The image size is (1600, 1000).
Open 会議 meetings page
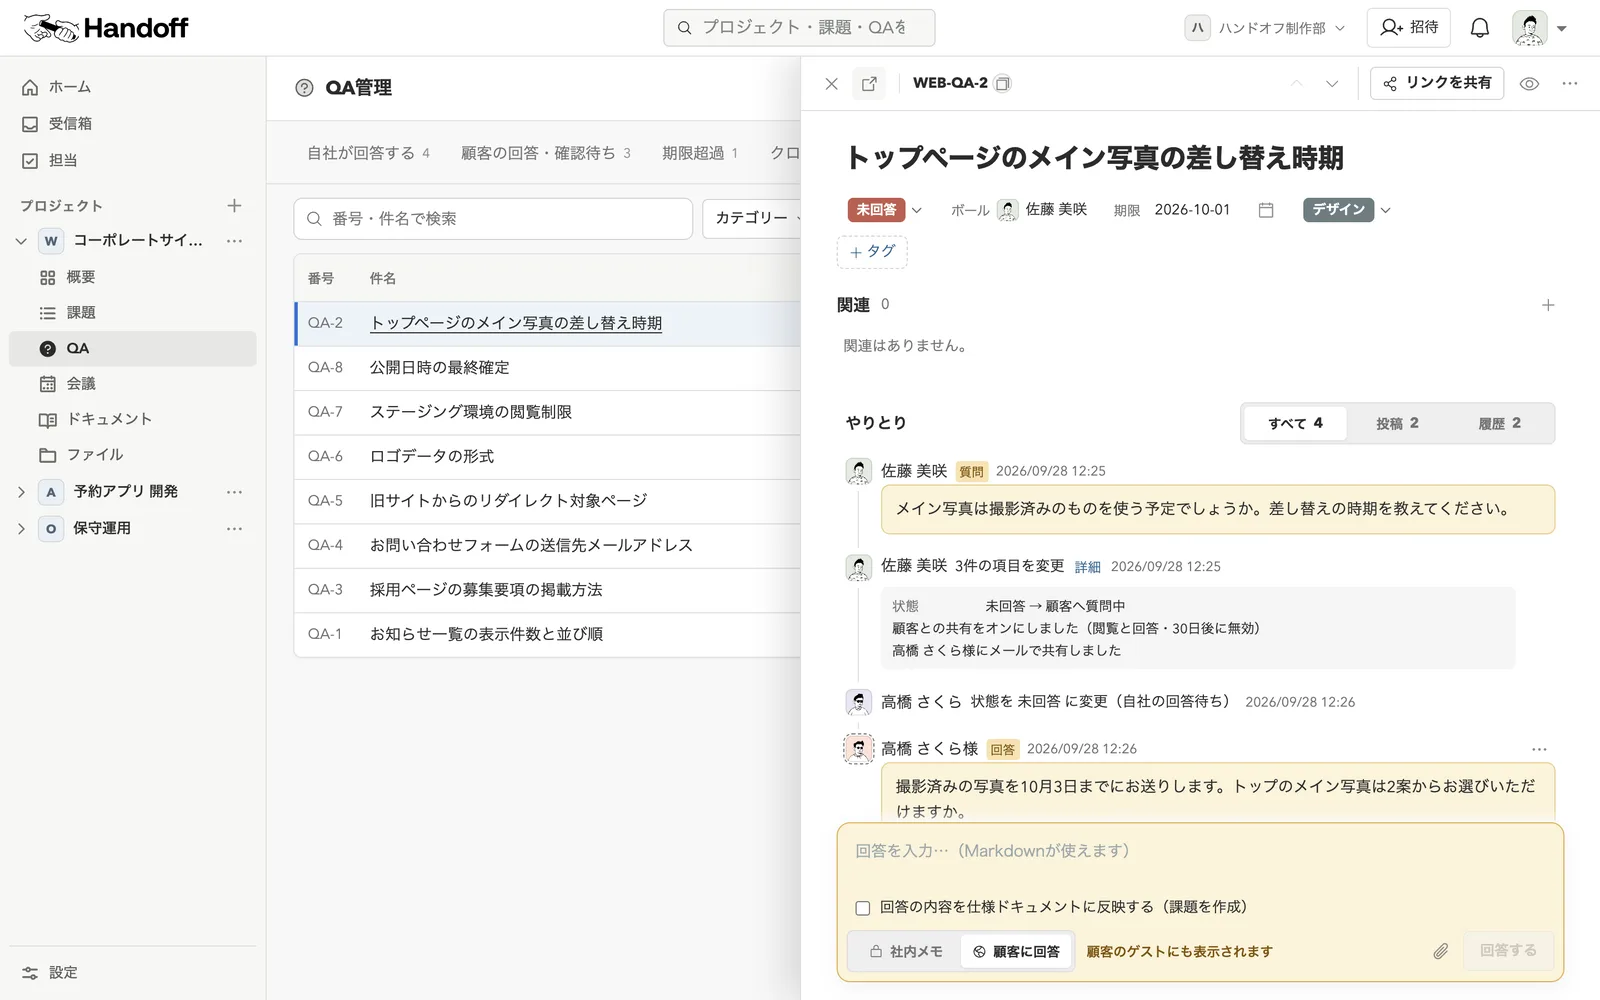tap(133, 384)
